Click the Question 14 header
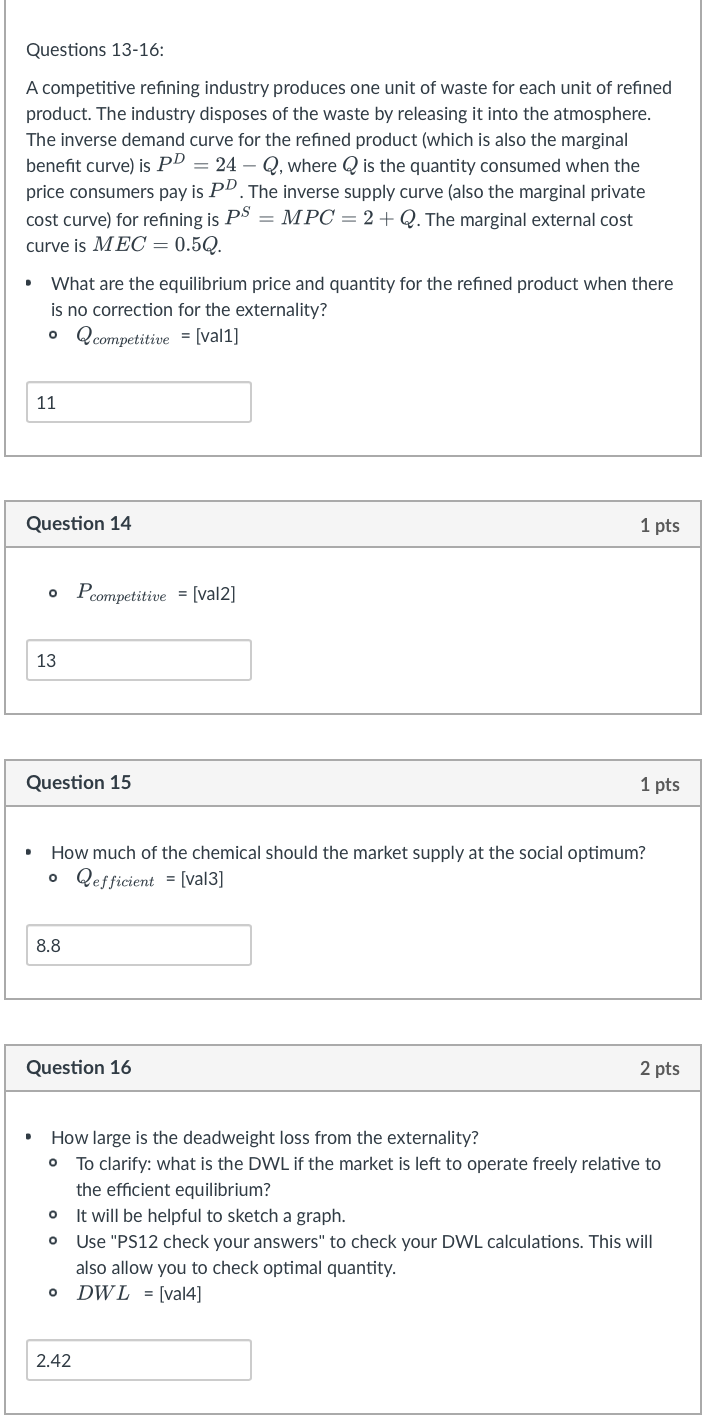 [78, 523]
